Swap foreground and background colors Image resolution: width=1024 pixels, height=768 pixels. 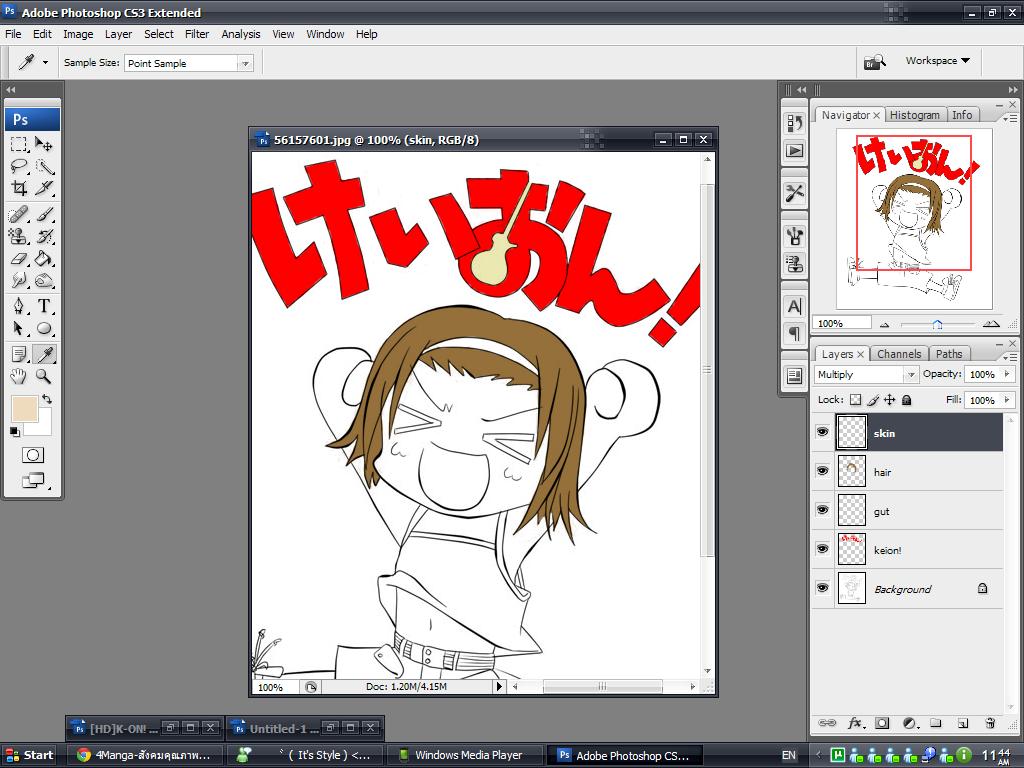click(47, 398)
